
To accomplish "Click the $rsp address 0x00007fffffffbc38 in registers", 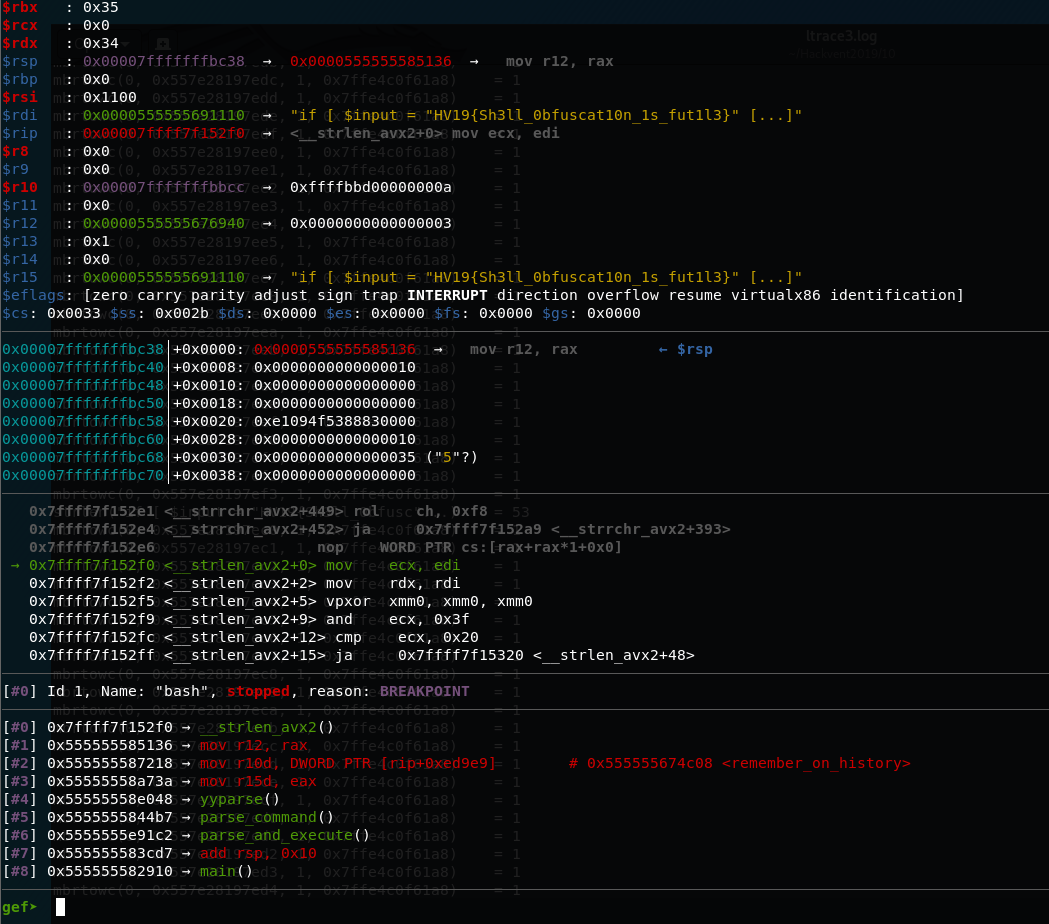I will (164, 62).
